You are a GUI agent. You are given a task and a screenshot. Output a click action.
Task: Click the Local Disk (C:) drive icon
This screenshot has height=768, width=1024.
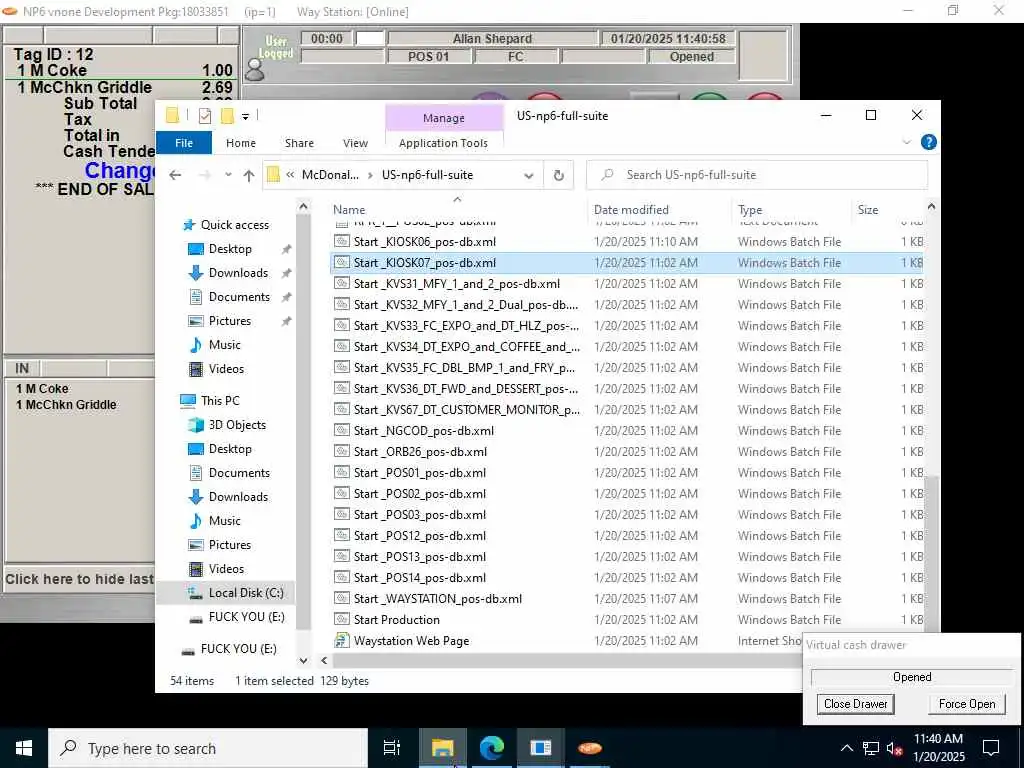coord(195,593)
